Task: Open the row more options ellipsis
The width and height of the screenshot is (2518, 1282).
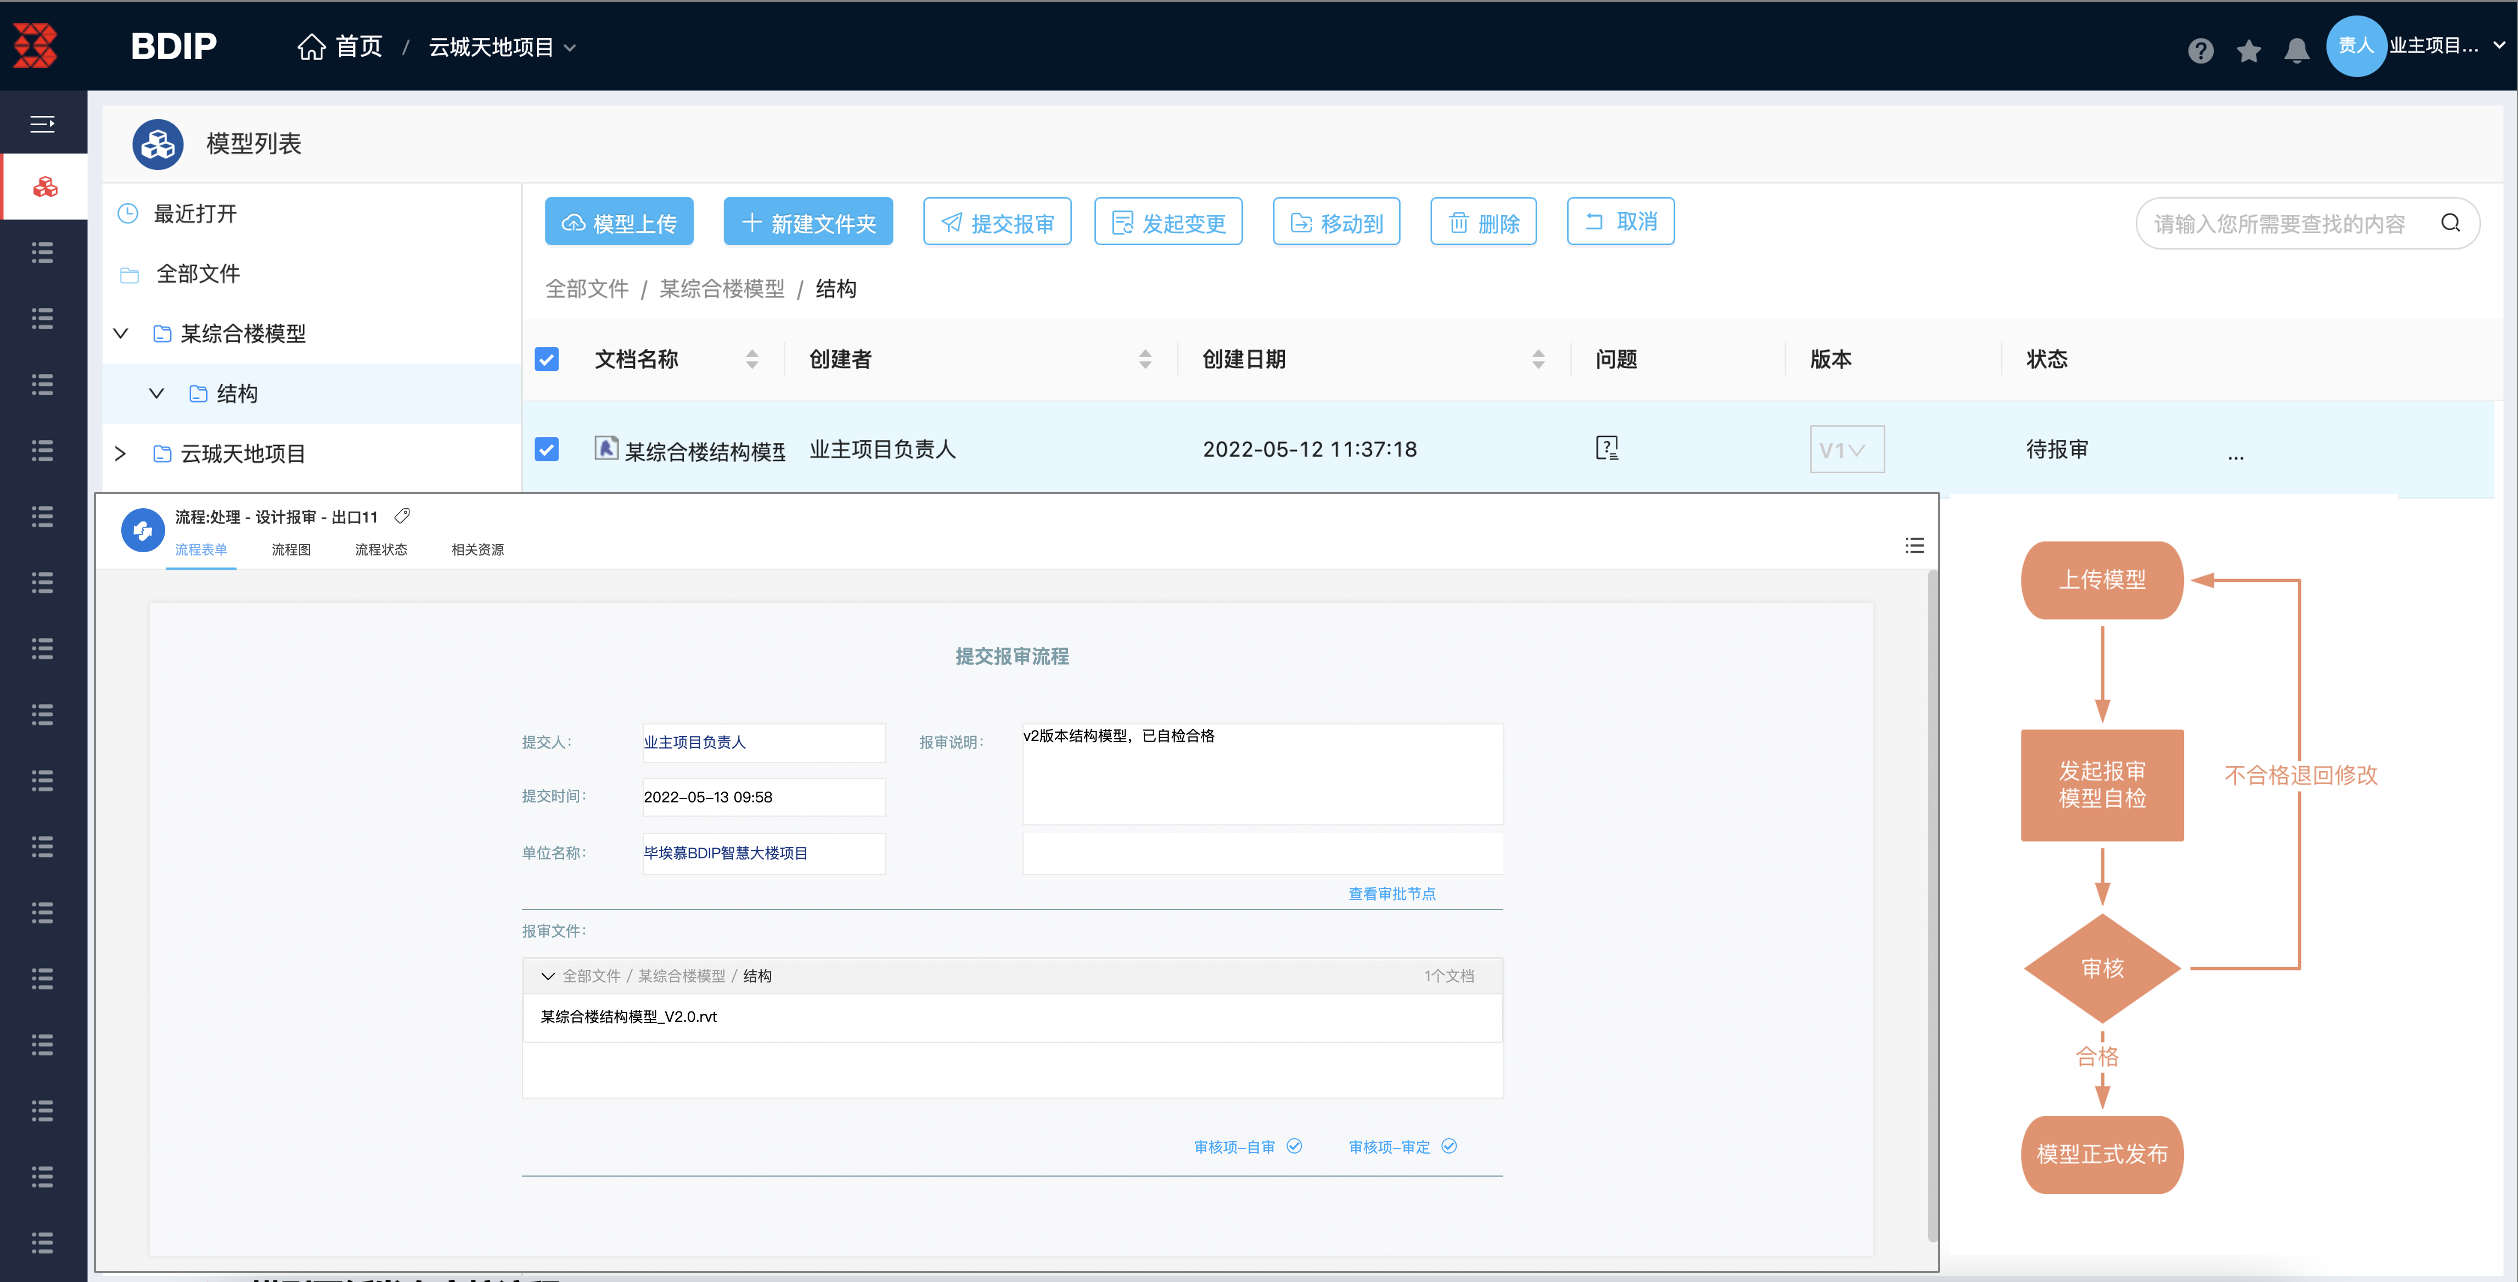Action: click(2236, 456)
